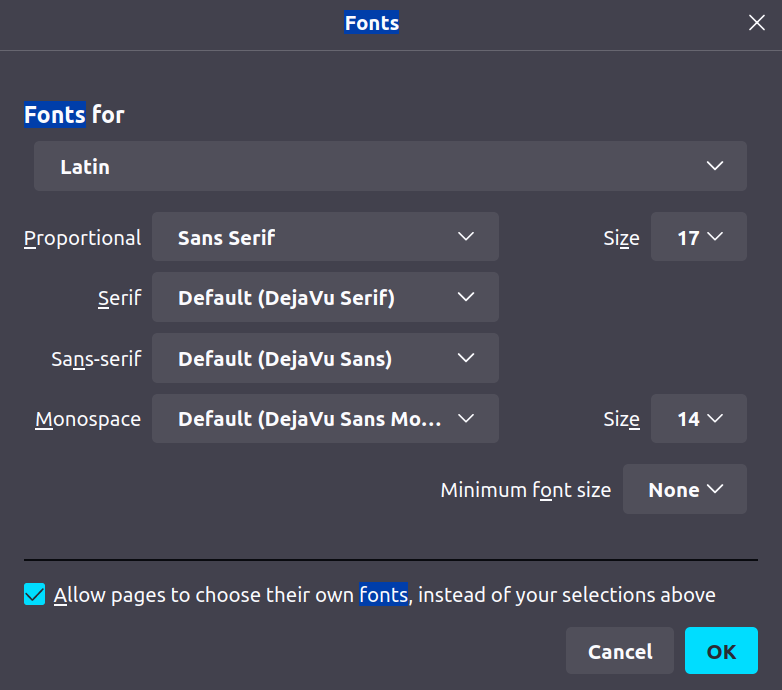The image size is (782, 690).
Task: Close the Fonts dialog with the X
Action: click(x=757, y=23)
